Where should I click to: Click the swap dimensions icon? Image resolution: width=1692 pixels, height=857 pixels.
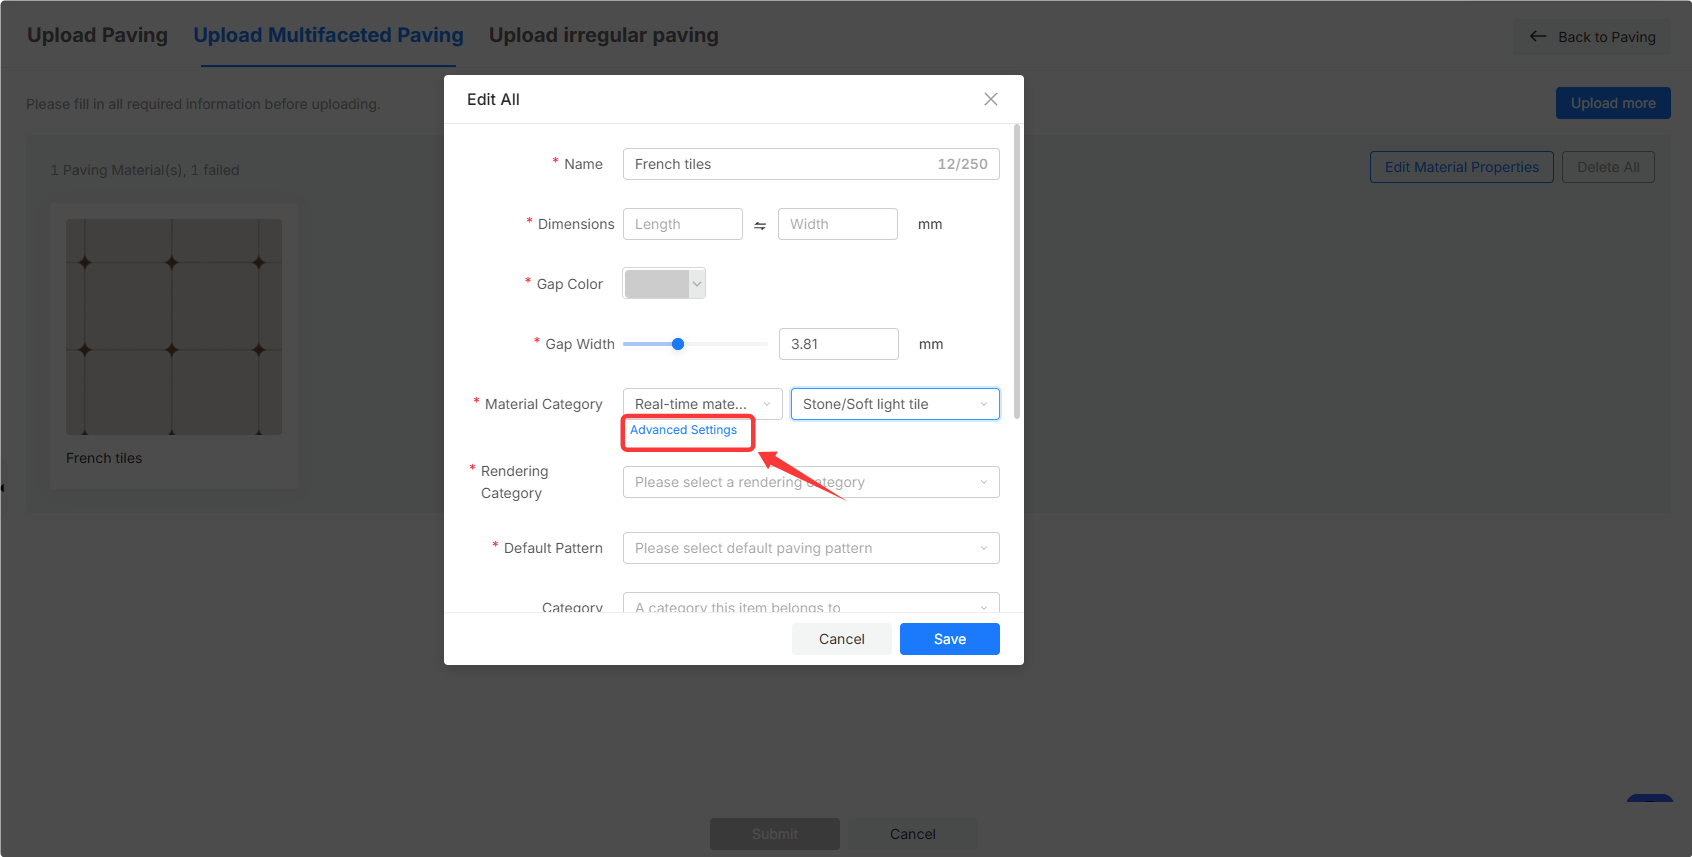[x=760, y=225]
